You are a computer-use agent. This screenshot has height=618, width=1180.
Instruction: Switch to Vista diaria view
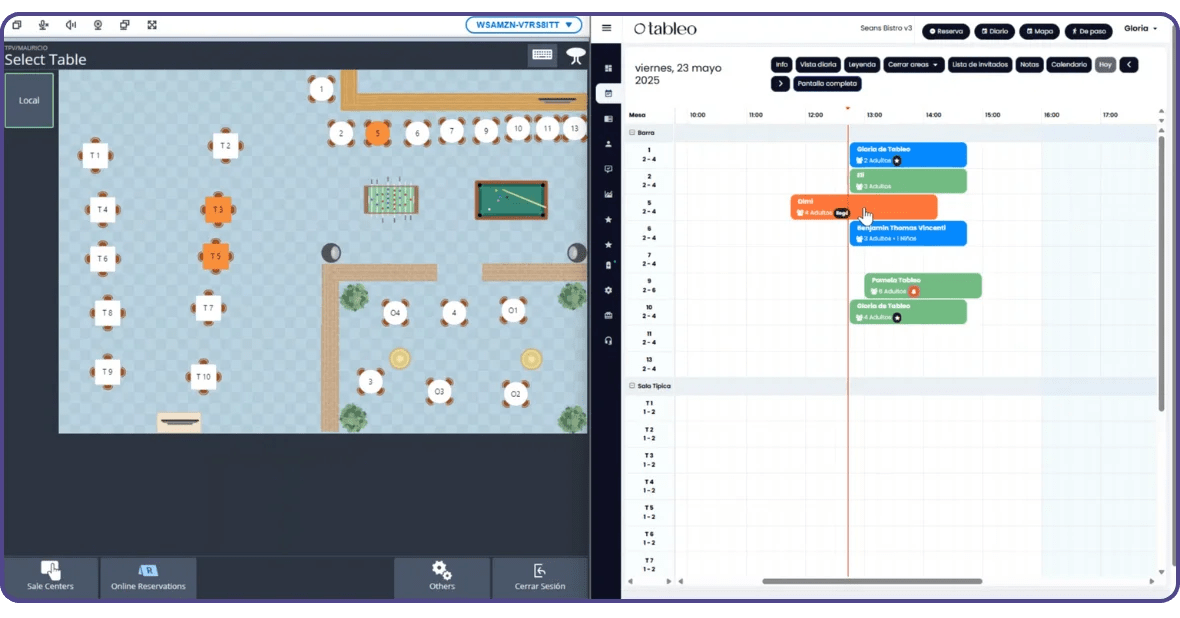pos(818,65)
